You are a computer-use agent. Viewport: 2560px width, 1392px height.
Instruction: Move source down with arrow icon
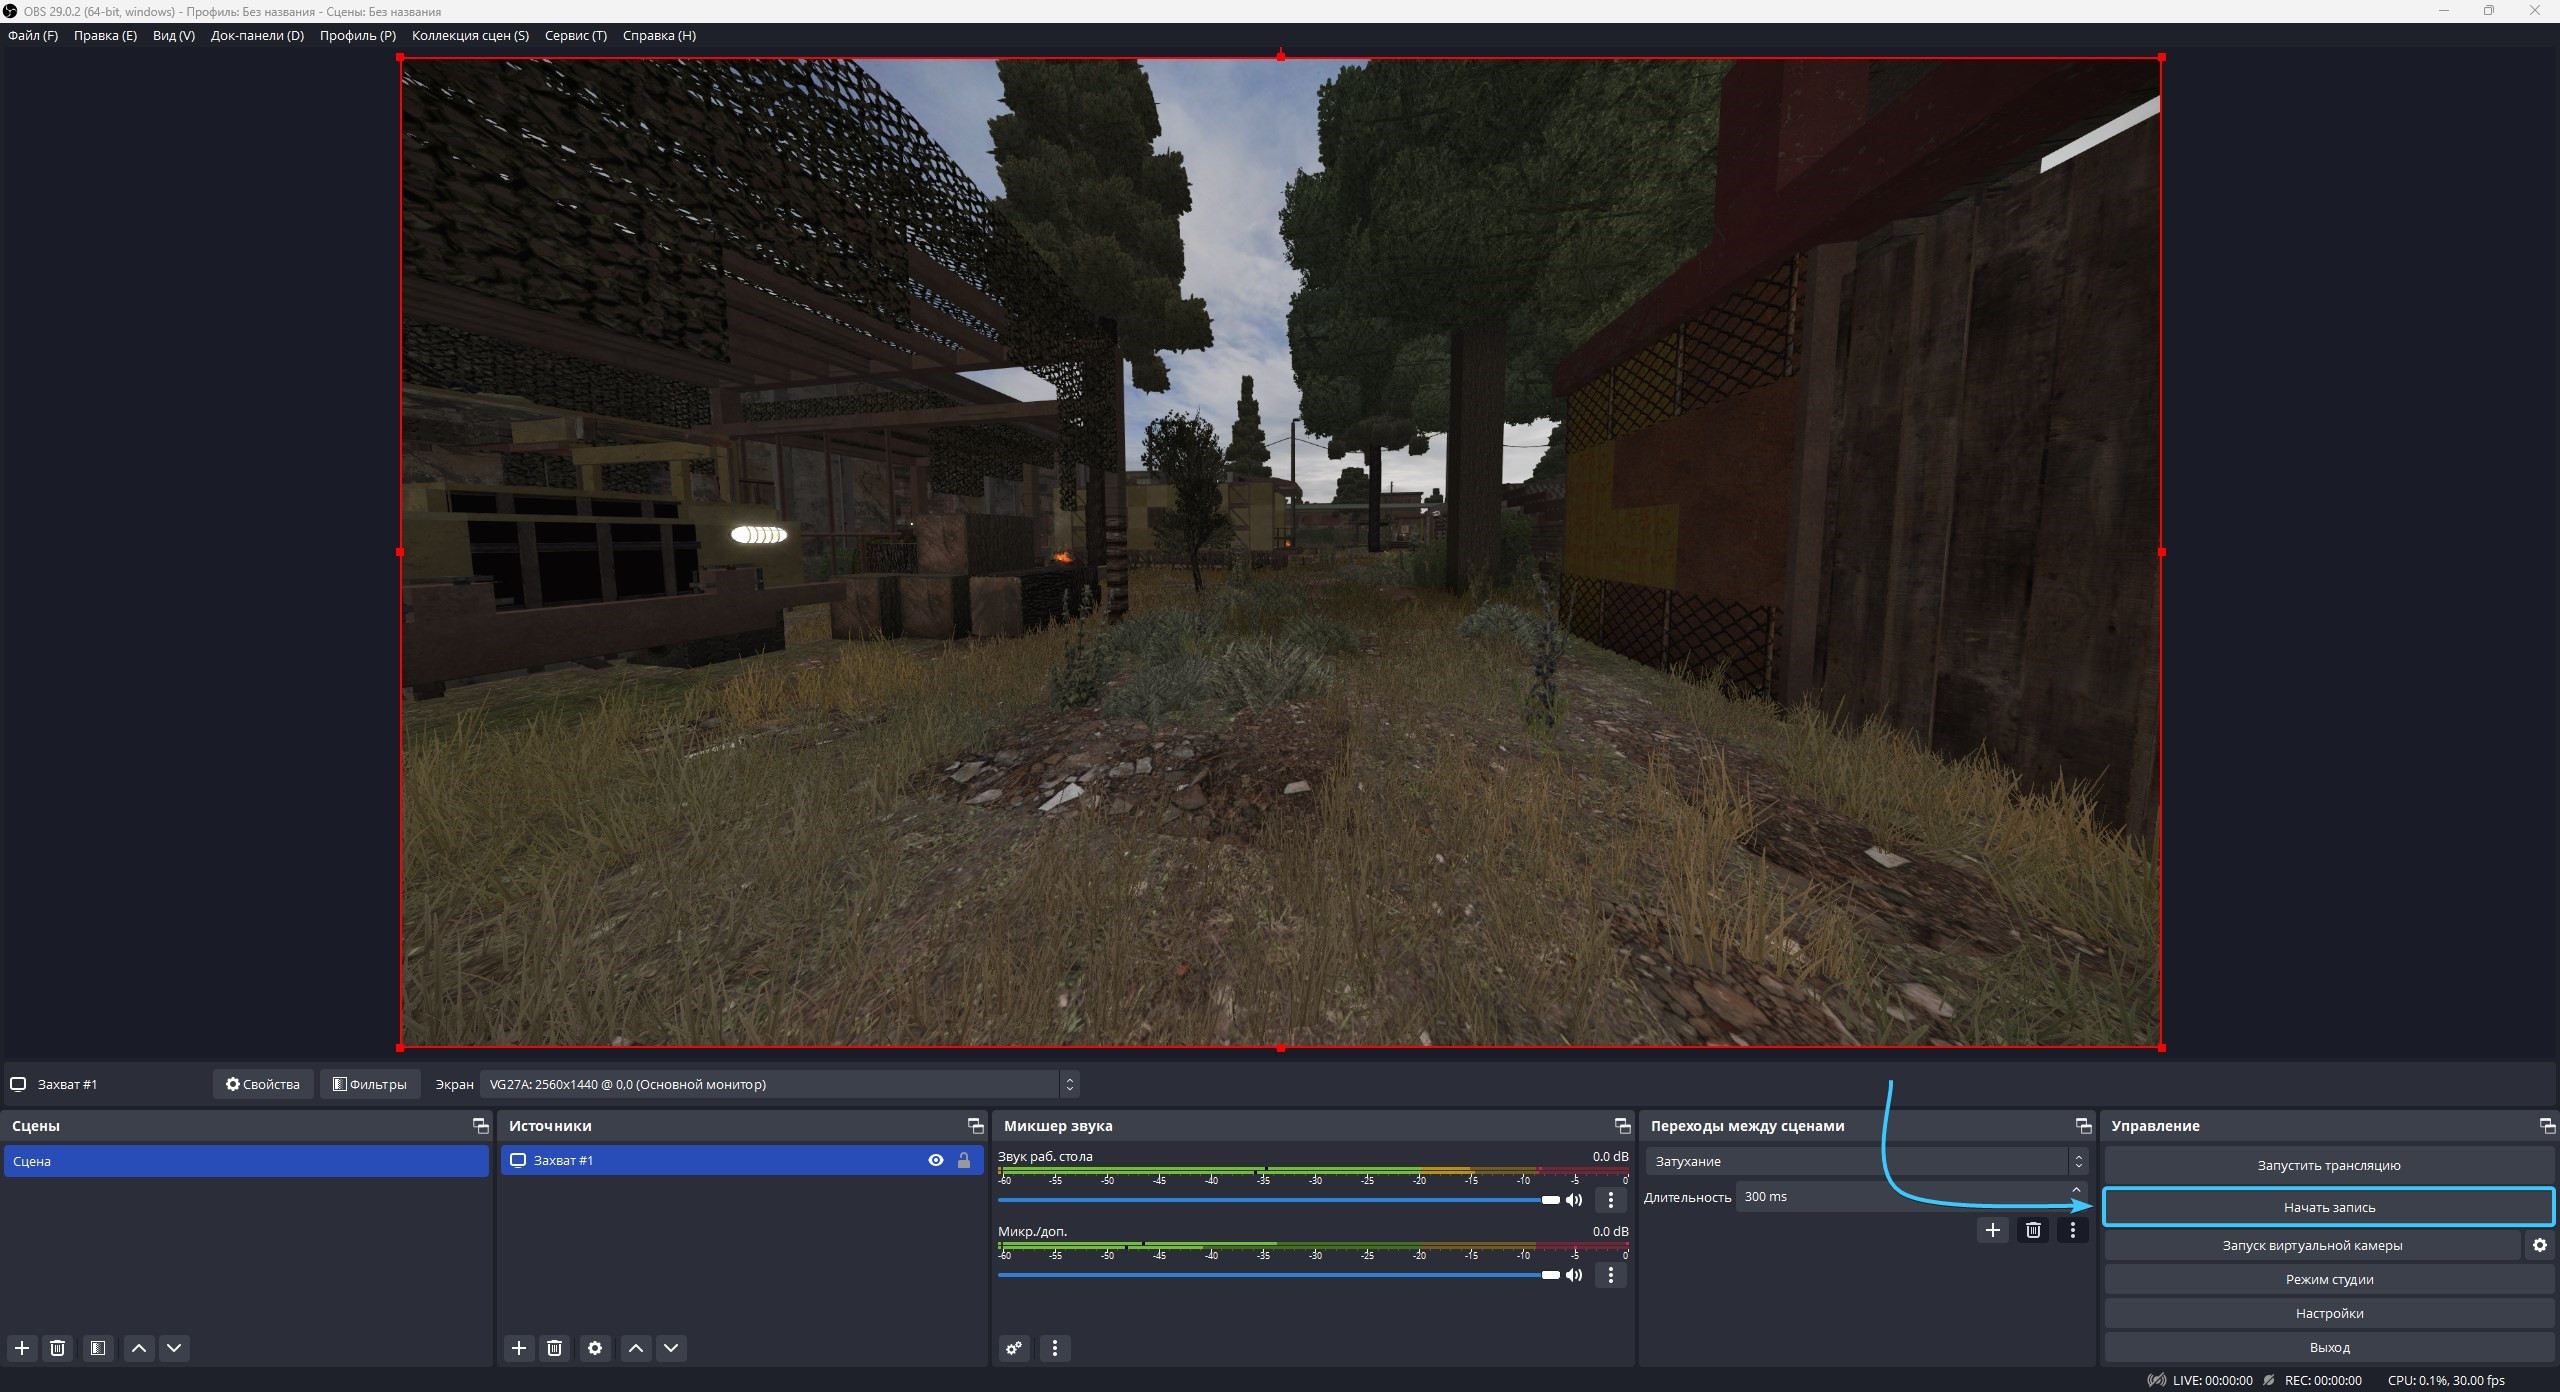click(x=671, y=1348)
